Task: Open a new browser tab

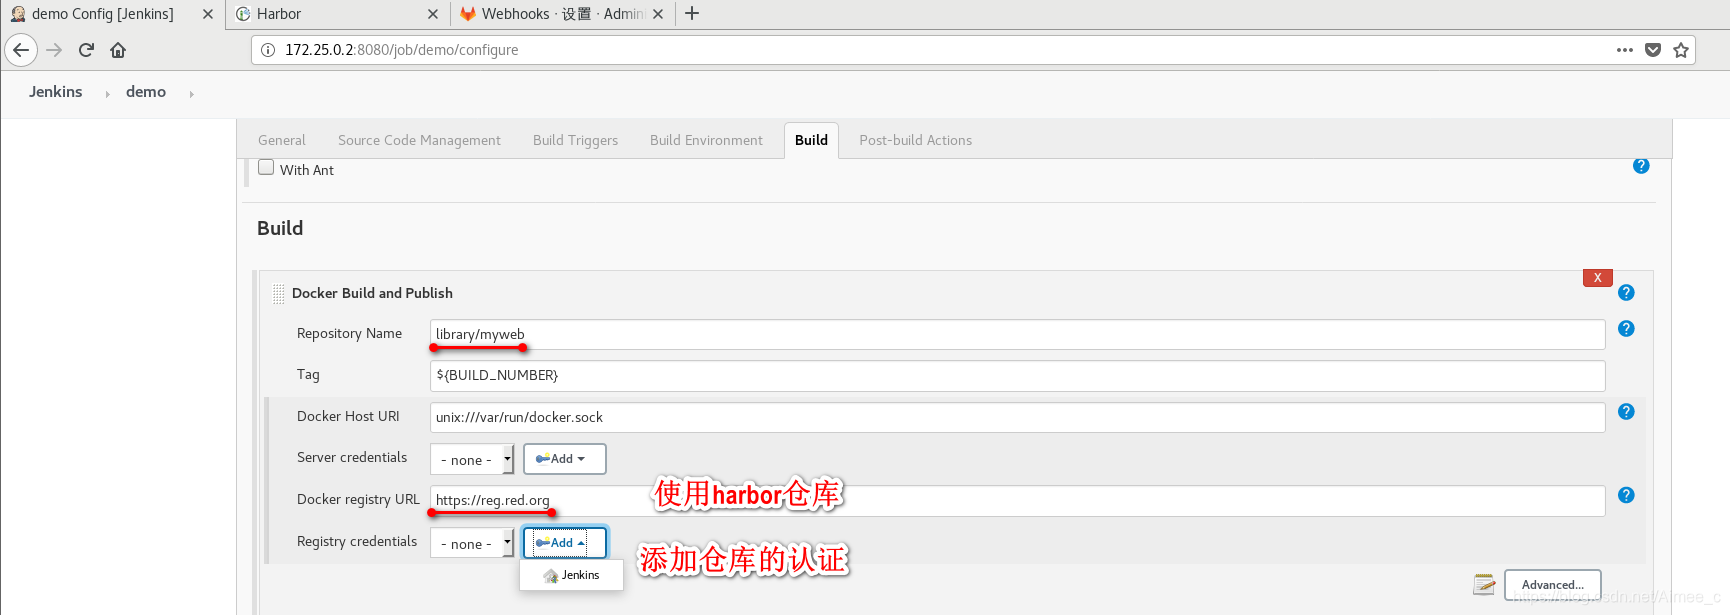Action: (692, 13)
